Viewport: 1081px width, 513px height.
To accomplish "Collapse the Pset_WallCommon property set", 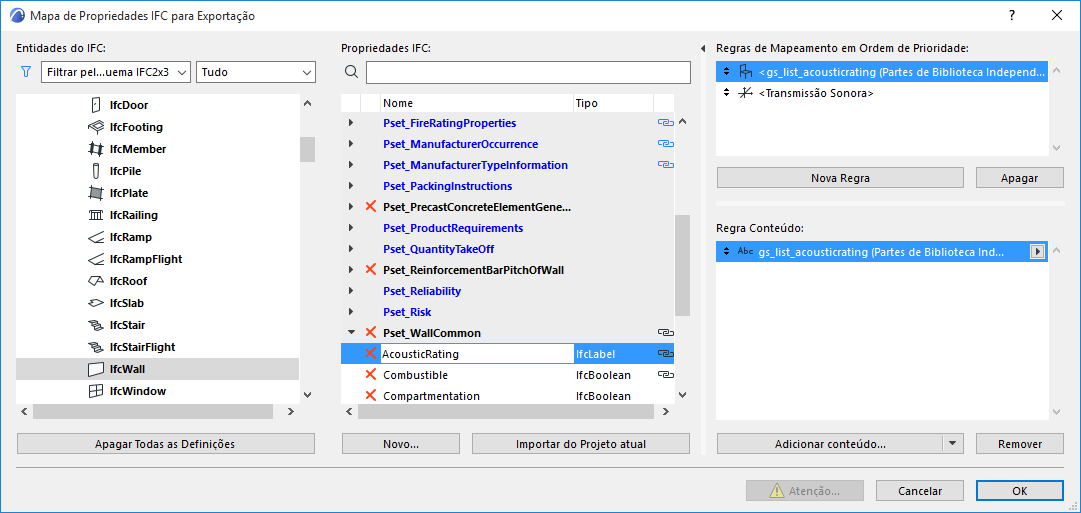I will point(351,333).
